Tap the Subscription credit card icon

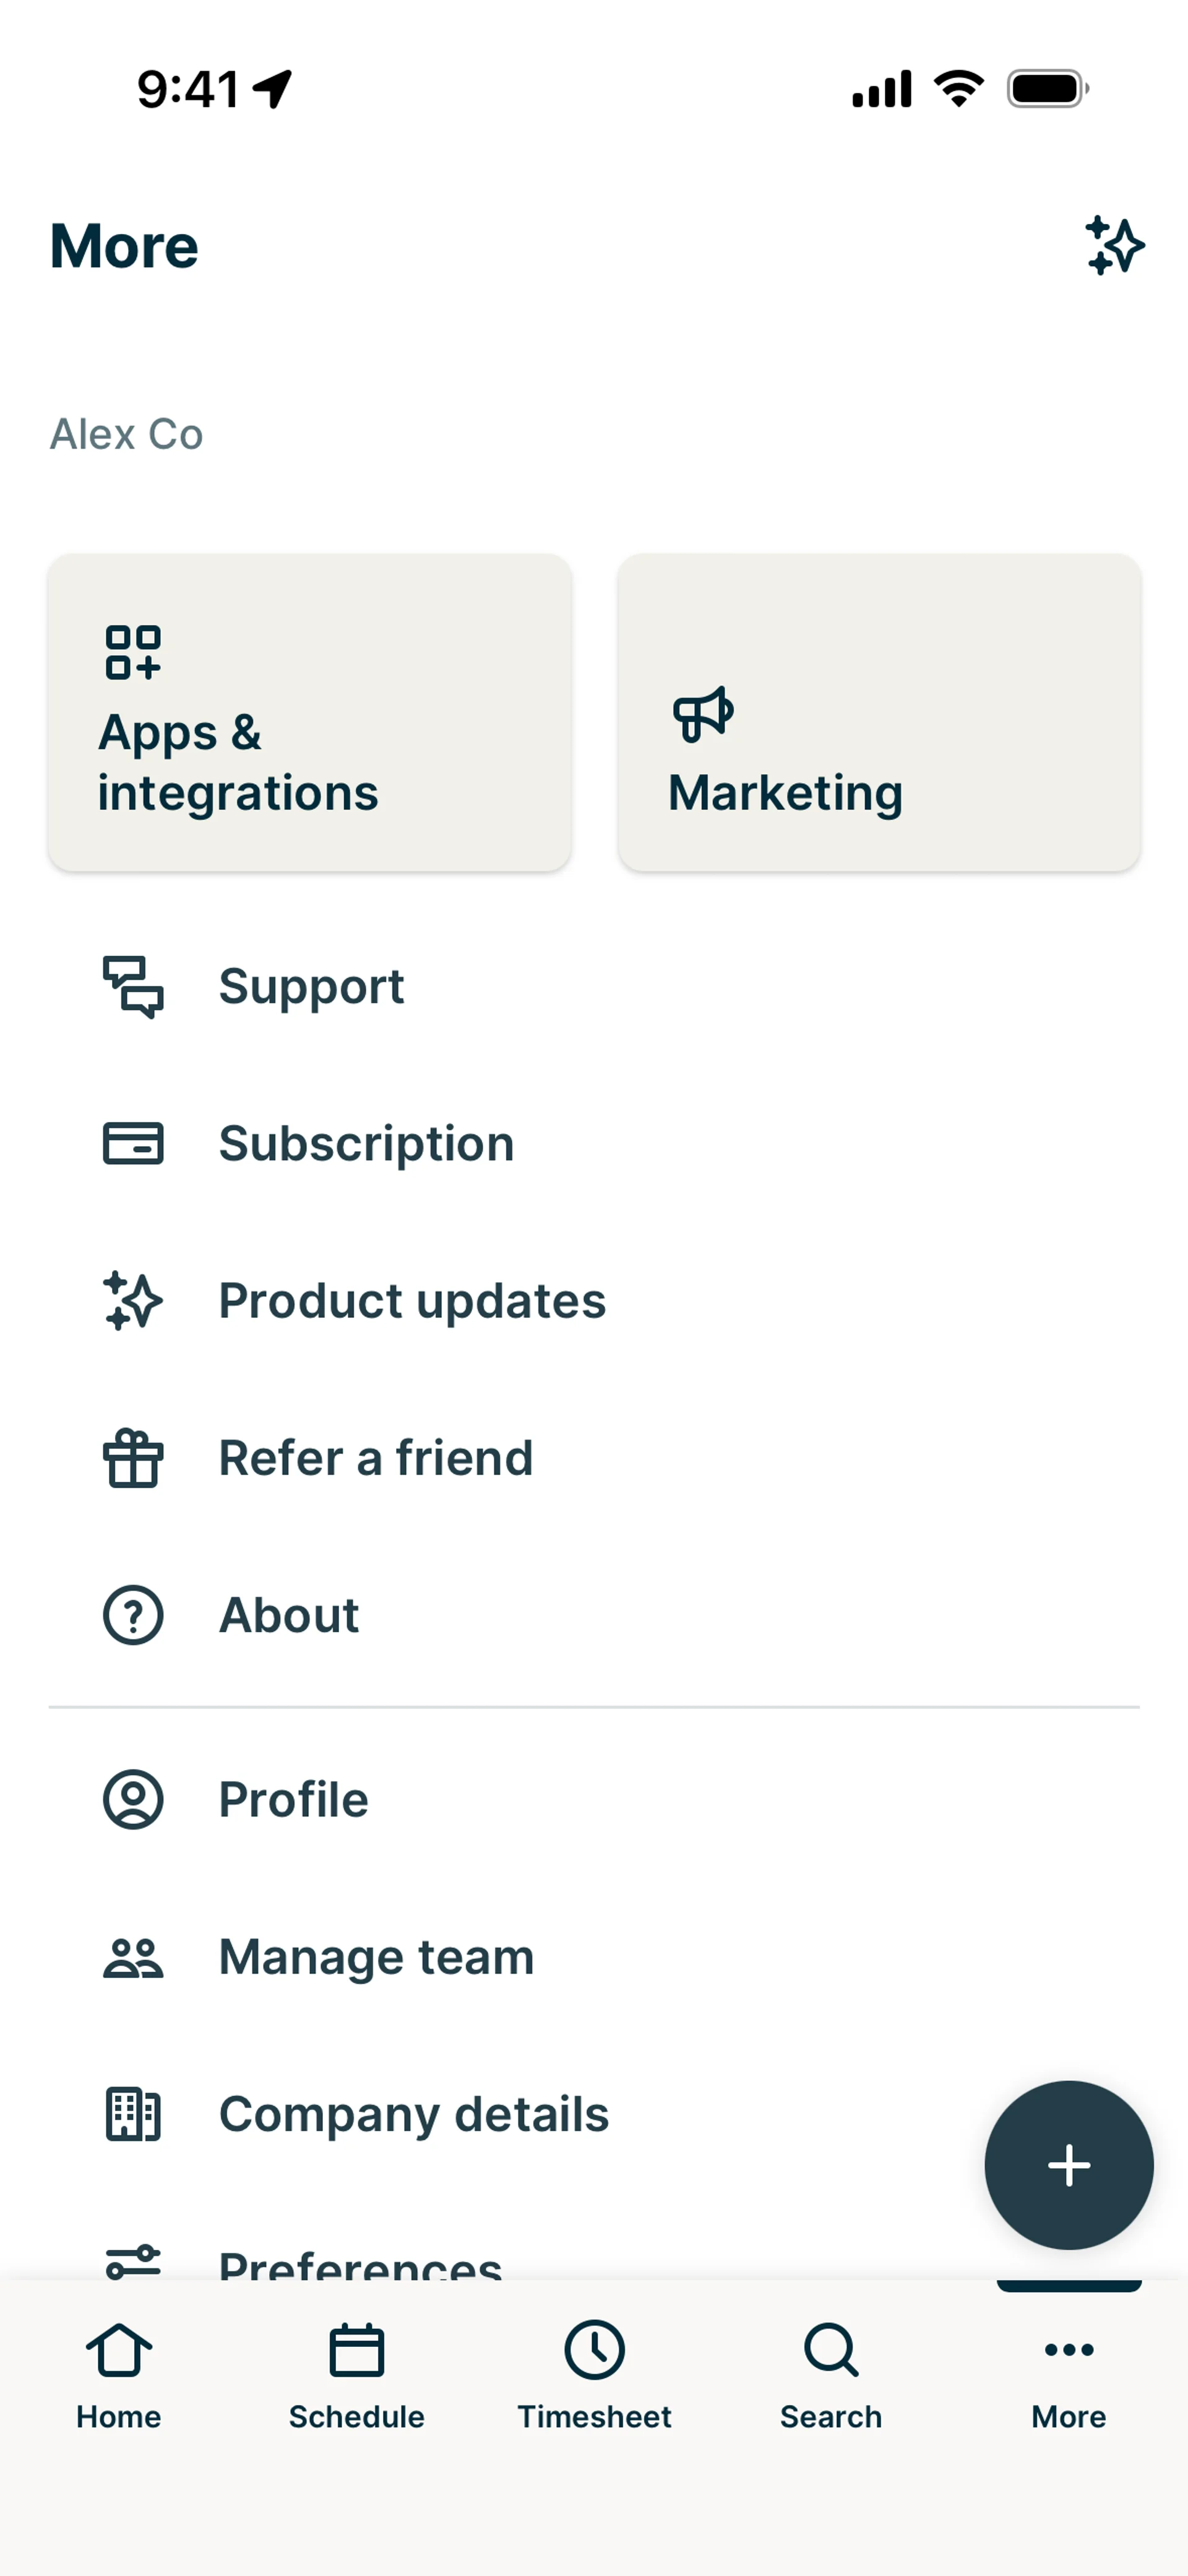click(x=133, y=1143)
